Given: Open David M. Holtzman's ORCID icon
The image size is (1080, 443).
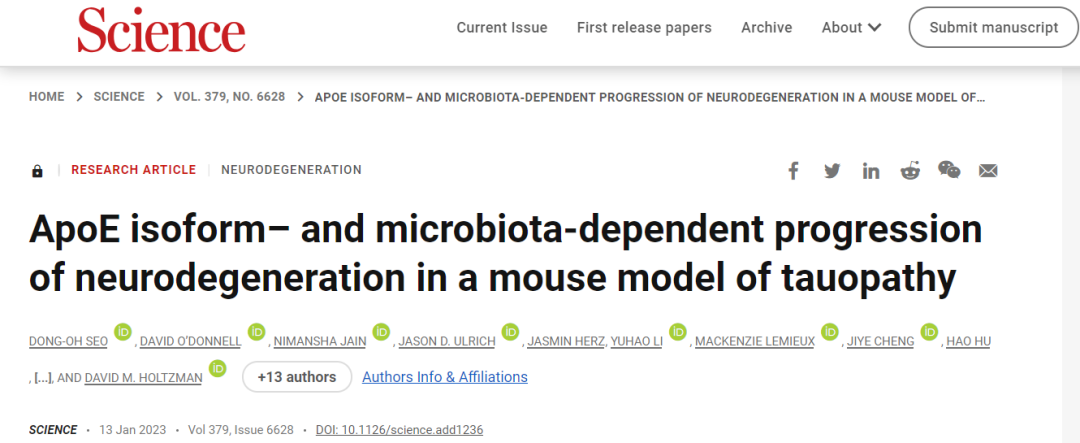Looking at the screenshot, I should (218, 368).
